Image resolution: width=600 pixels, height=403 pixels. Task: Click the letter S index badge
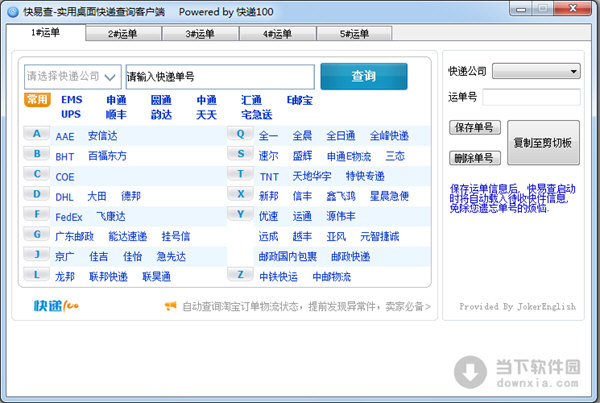click(x=240, y=153)
